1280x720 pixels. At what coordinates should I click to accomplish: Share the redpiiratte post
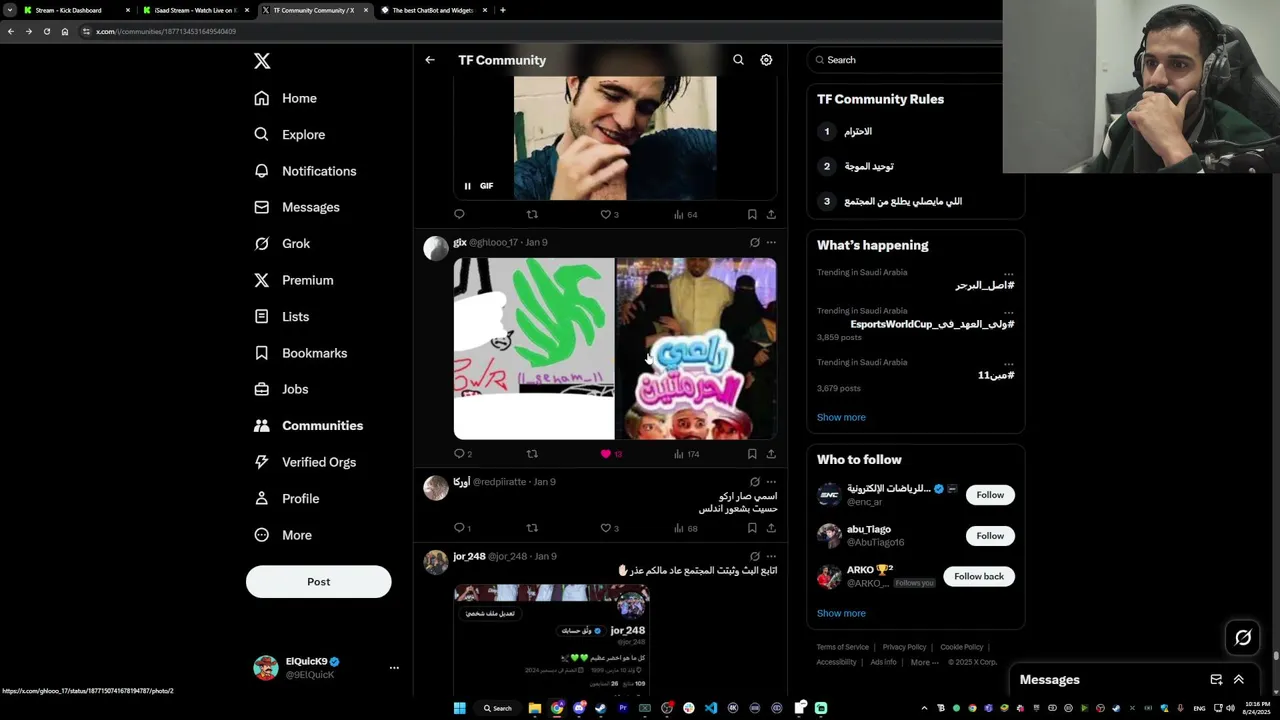(x=771, y=528)
